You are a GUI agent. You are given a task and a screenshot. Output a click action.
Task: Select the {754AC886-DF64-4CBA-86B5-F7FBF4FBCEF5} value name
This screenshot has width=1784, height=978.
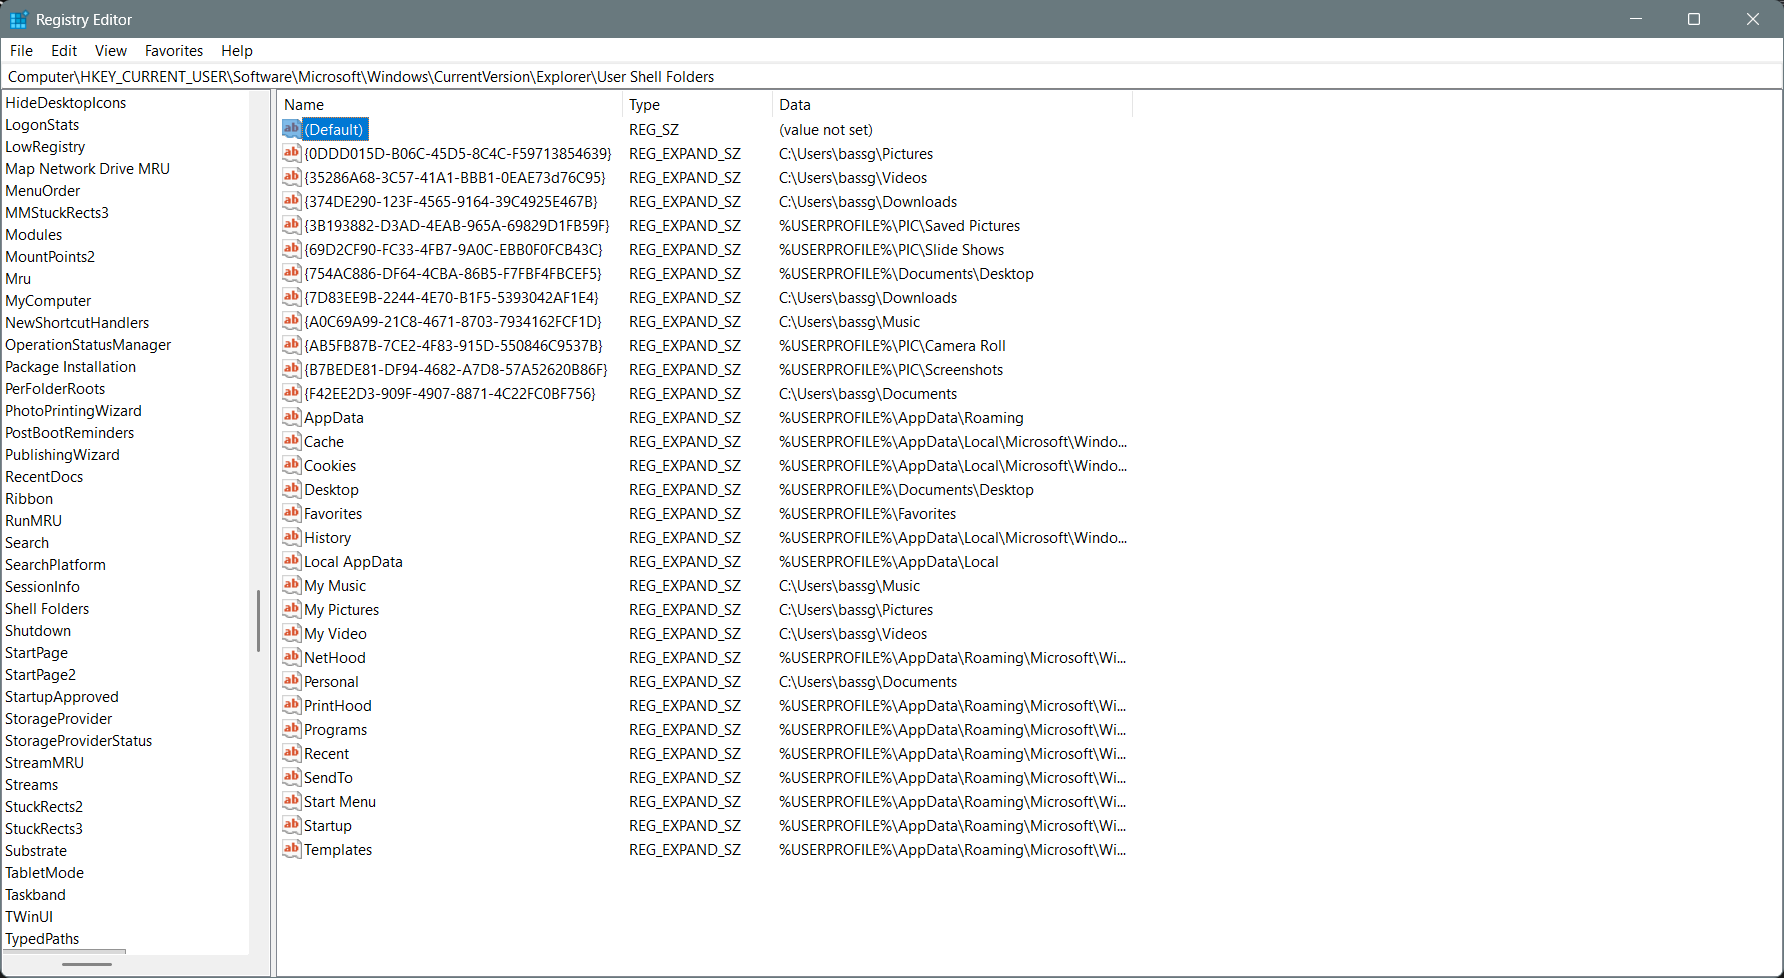(x=453, y=274)
